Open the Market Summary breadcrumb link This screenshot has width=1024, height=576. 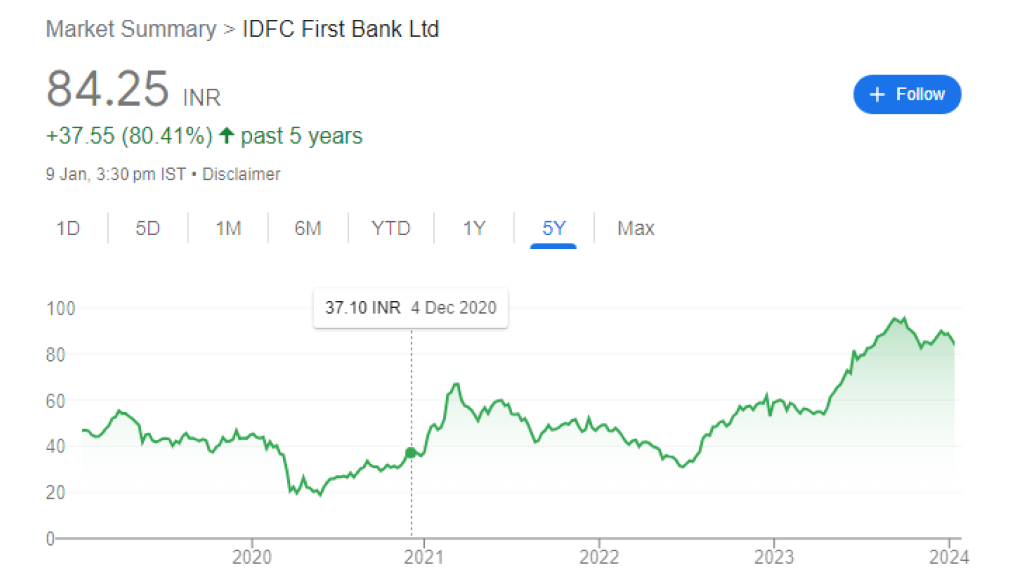point(131,29)
